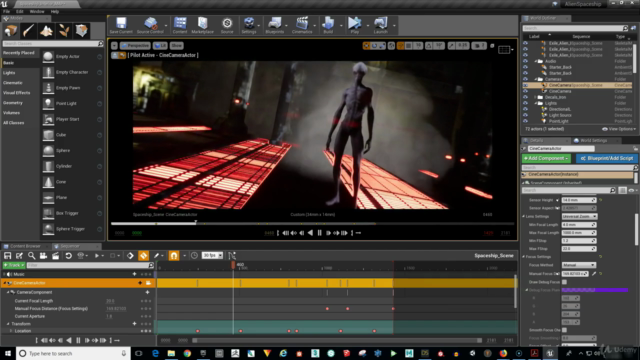Screen dimensions: 640x360
Task: Click the Build toolbar button
Action: pos(328,25)
